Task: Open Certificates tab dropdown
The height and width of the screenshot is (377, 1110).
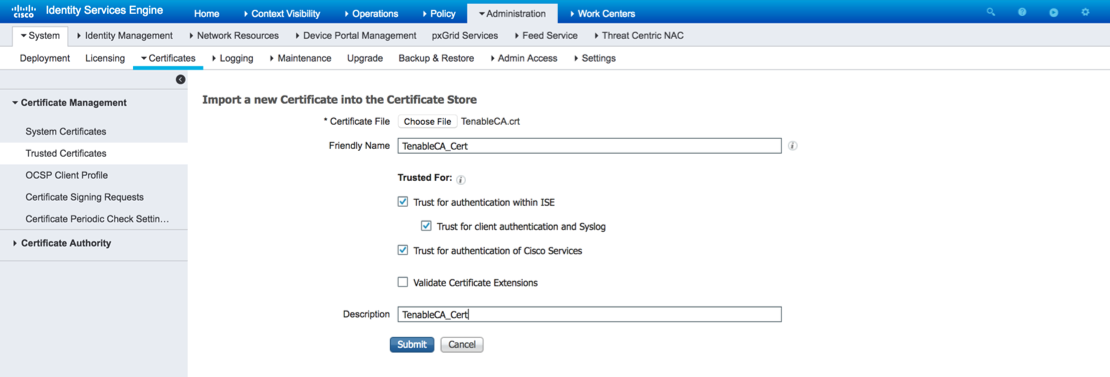Action: (168, 58)
